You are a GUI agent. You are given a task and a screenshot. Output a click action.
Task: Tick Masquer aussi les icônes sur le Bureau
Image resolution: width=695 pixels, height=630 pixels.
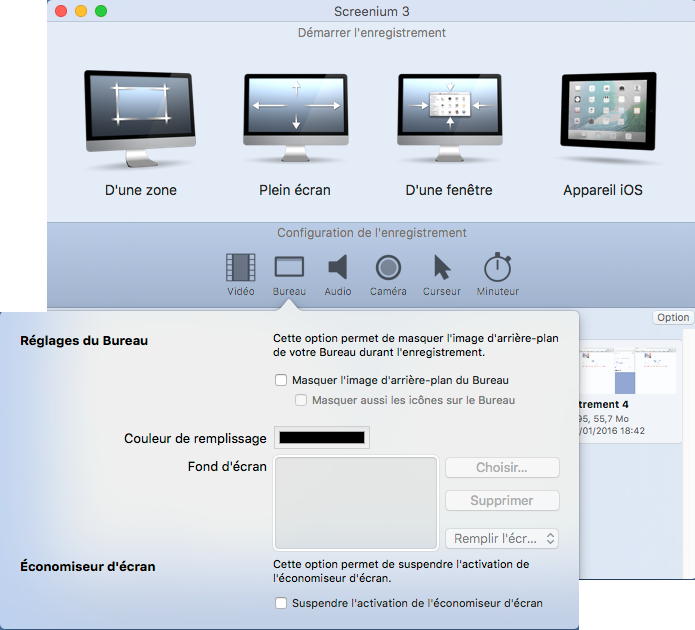pos(301,400)
